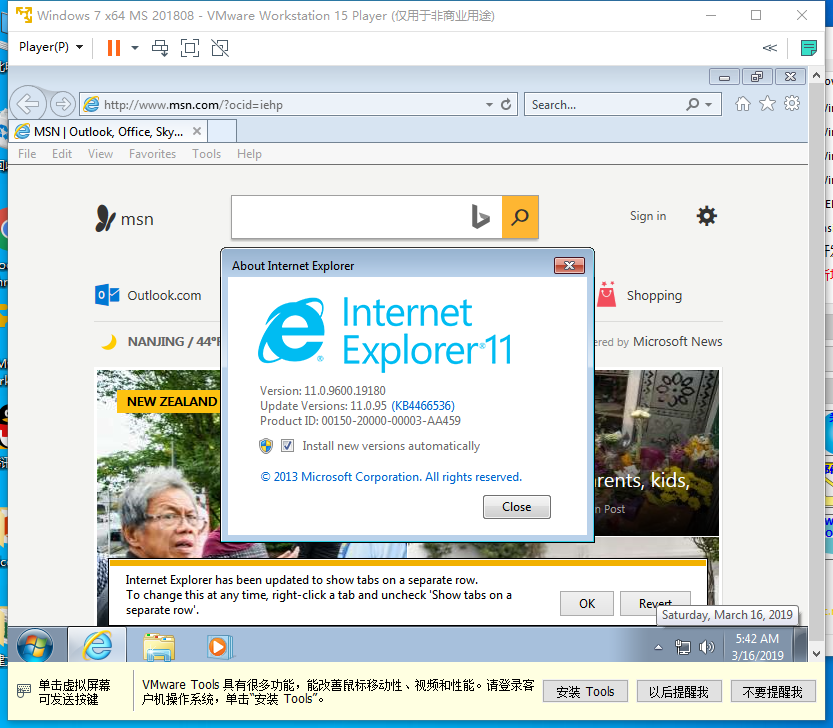Click the network tray icon

(682, 647)
